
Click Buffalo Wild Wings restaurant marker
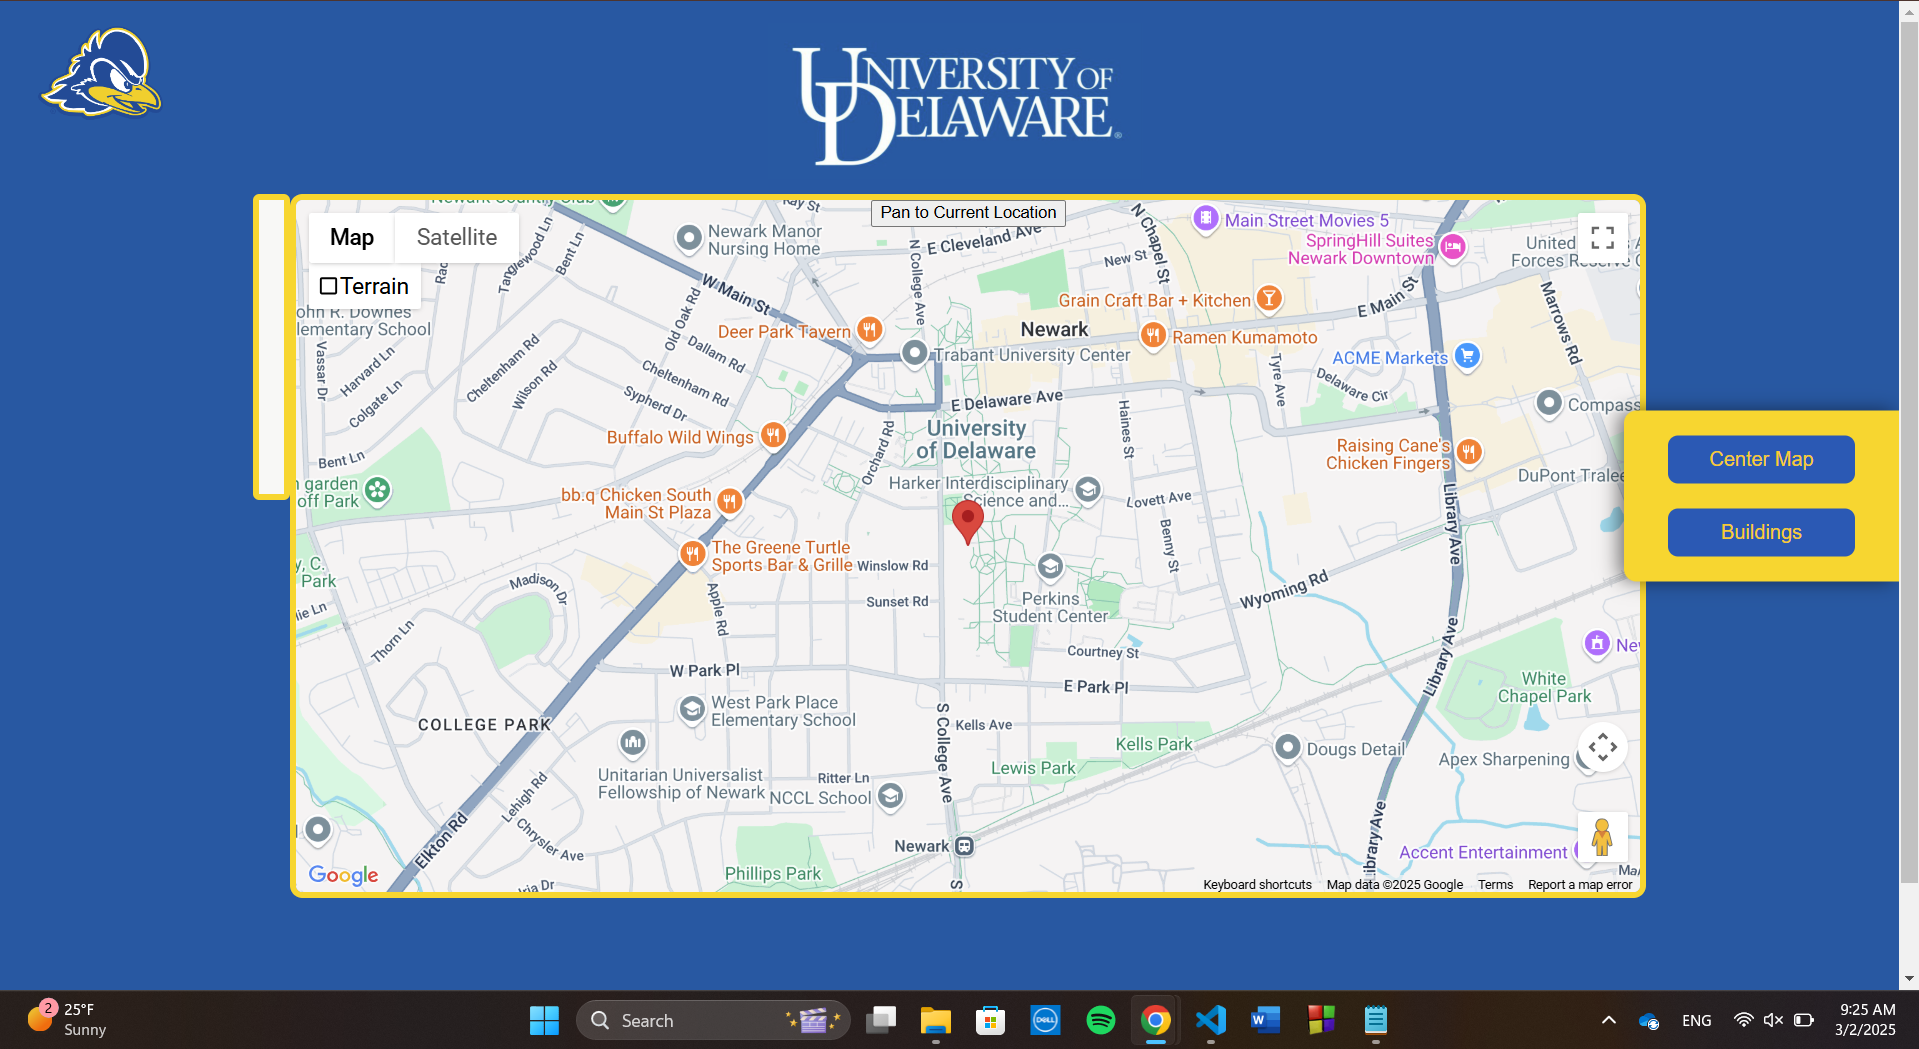coord(773,435)
